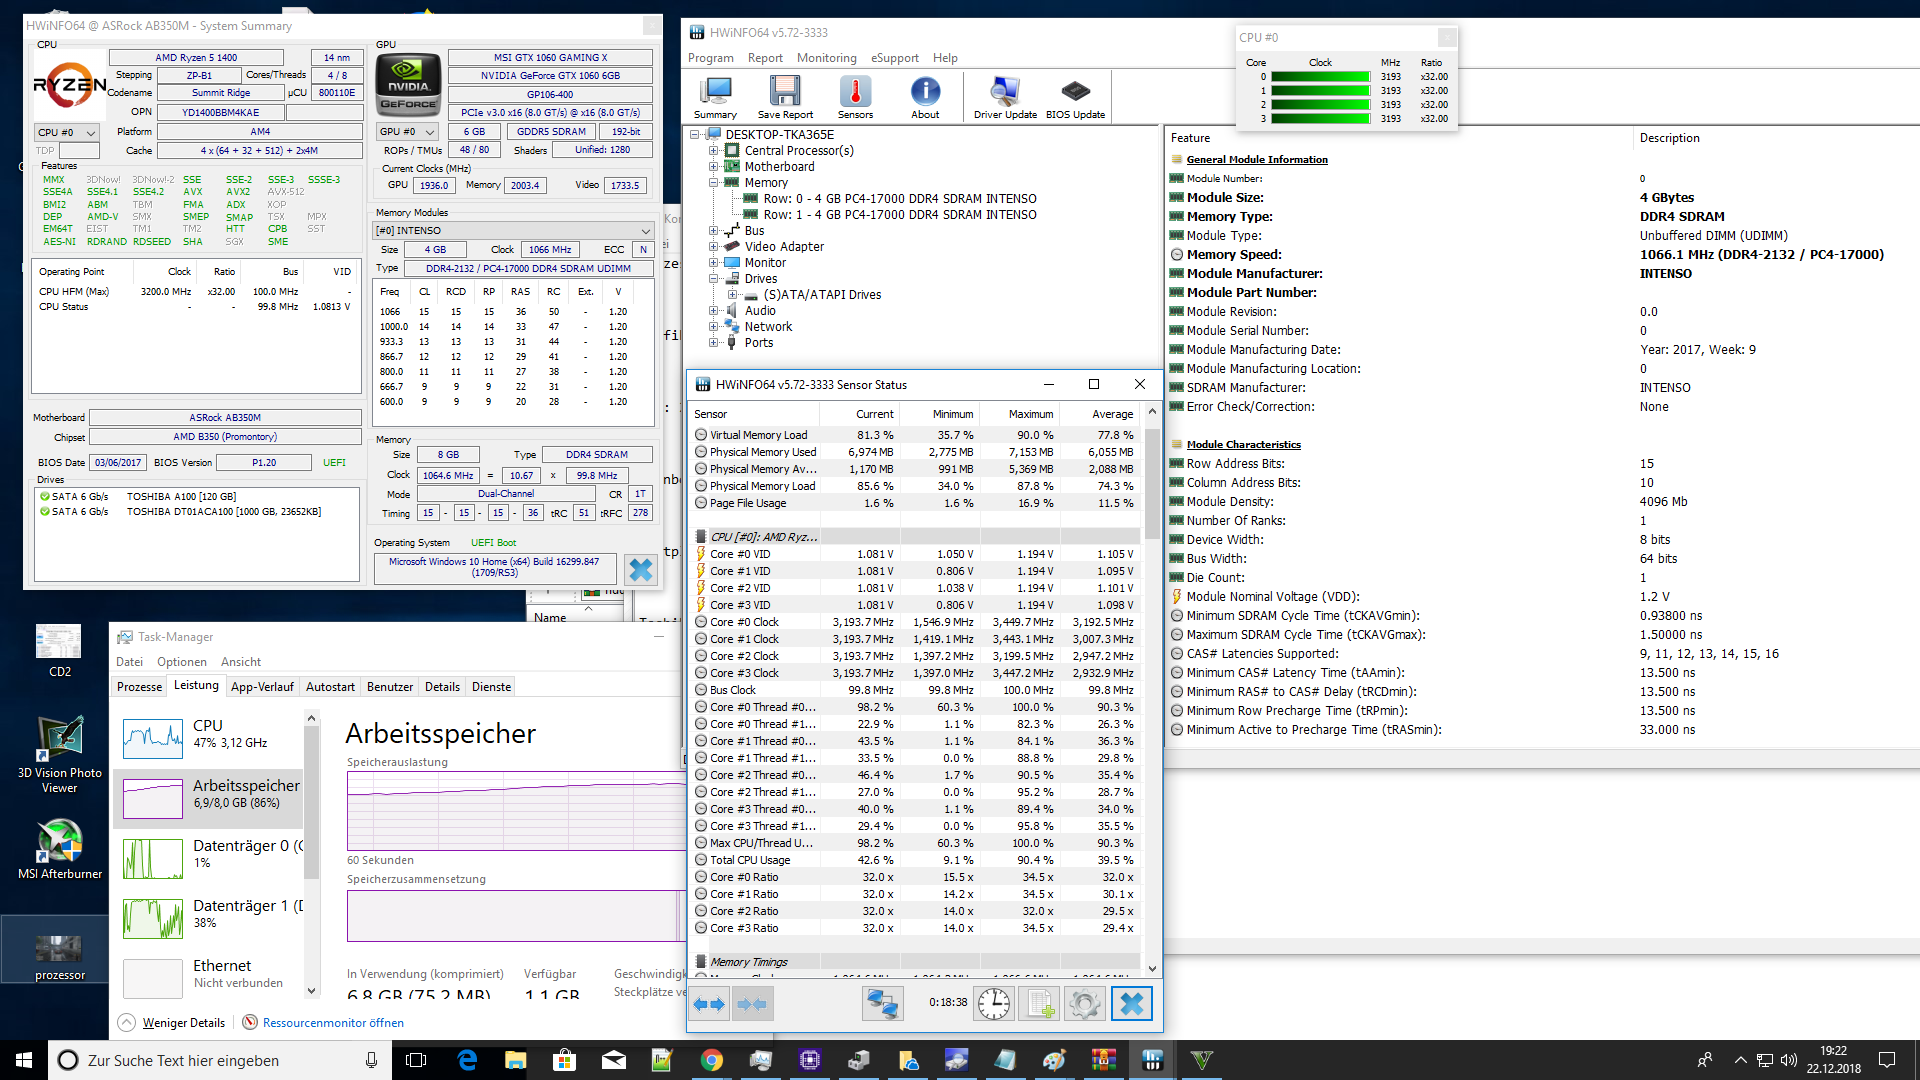Reset sensor timer with clock icon

pos(993,1004)
